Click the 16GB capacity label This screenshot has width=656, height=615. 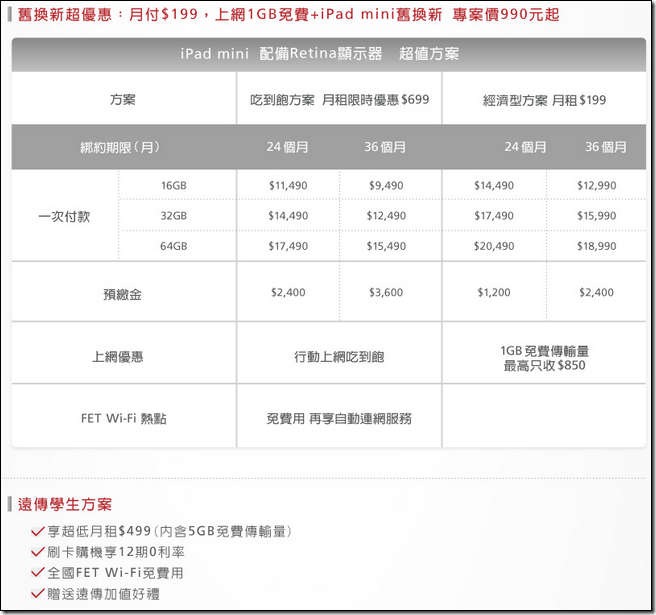(x=174, y=185)
